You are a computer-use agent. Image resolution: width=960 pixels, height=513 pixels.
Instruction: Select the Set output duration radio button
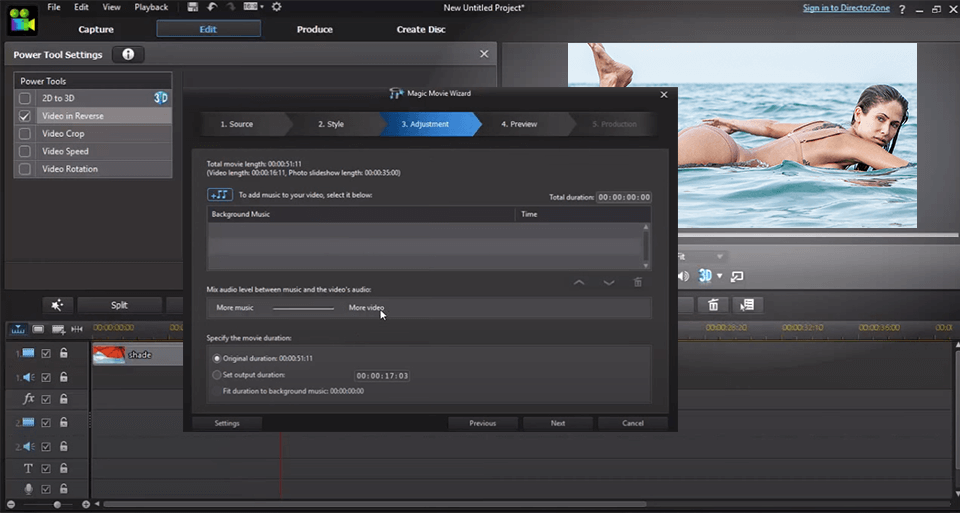[217, 375]
